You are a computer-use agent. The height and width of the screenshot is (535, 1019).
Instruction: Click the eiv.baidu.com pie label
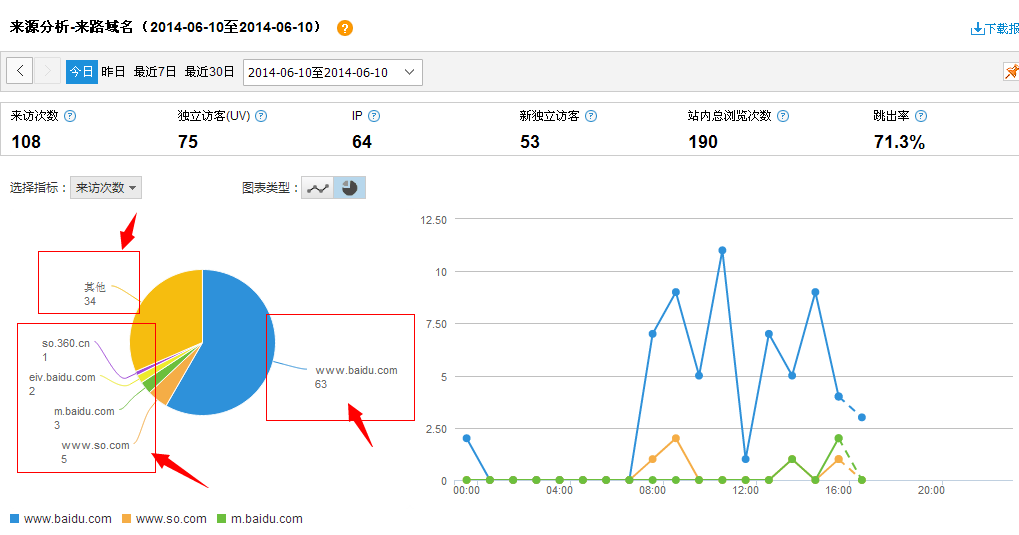(x=62, y=384)
